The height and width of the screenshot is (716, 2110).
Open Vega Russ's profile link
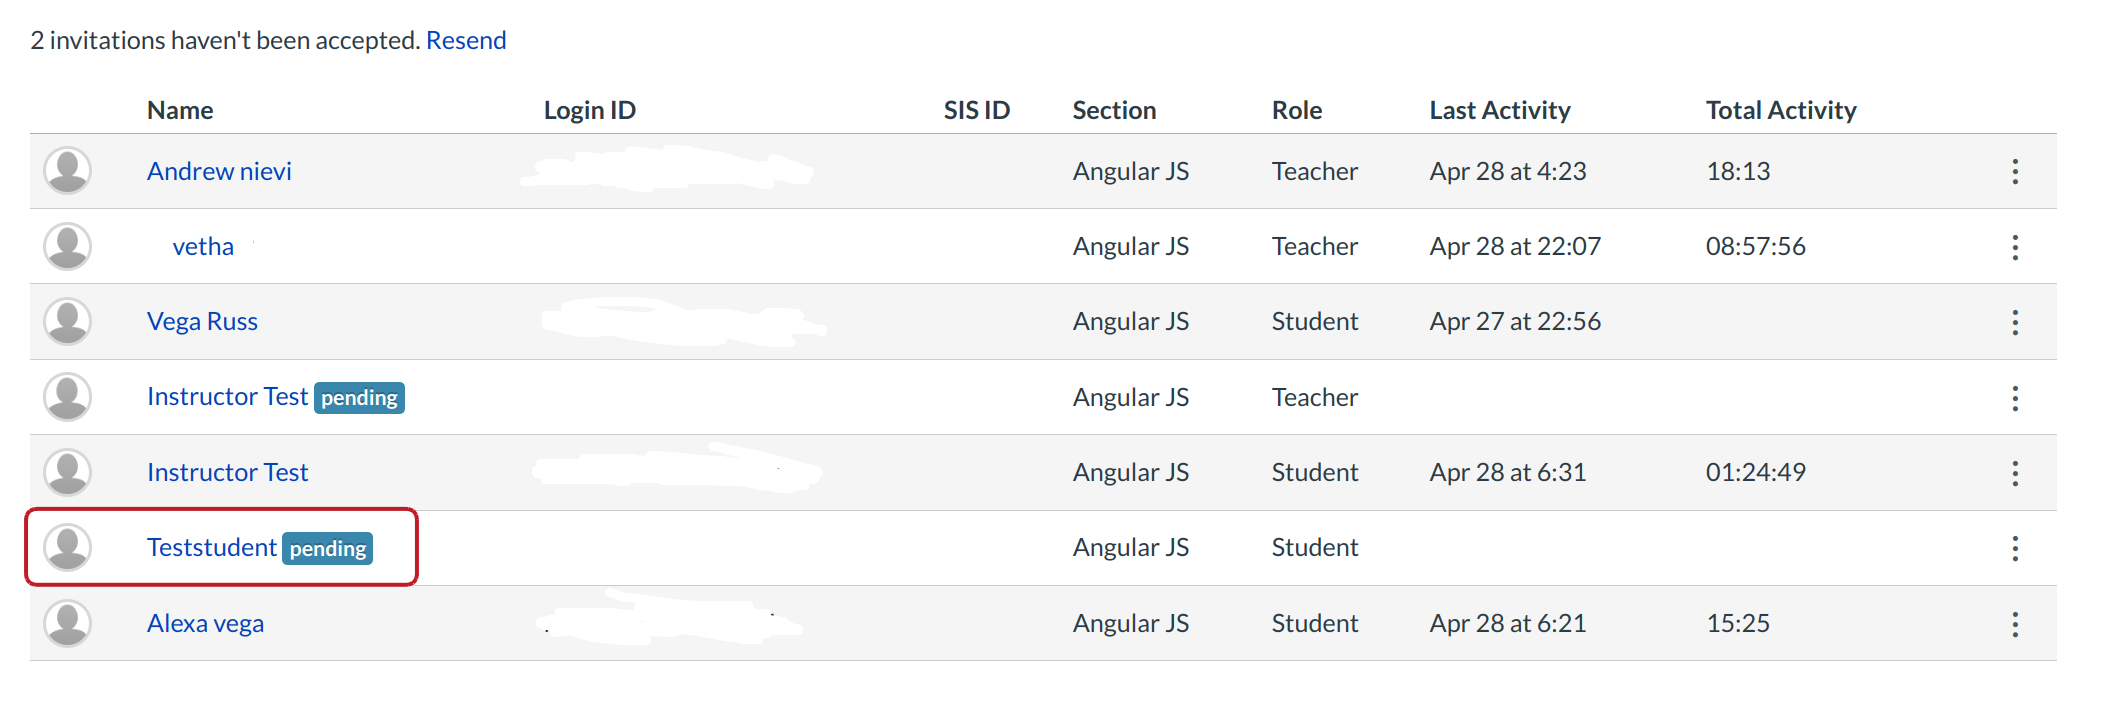coord(202,321)
